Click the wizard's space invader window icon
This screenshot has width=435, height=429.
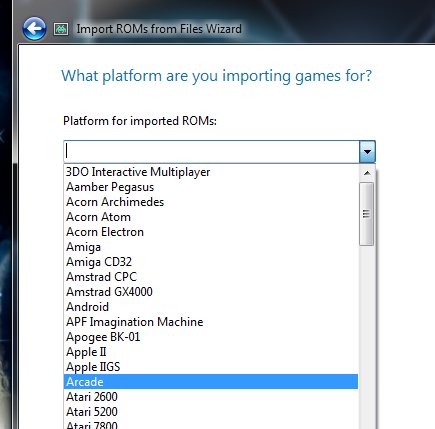[61, 29]
